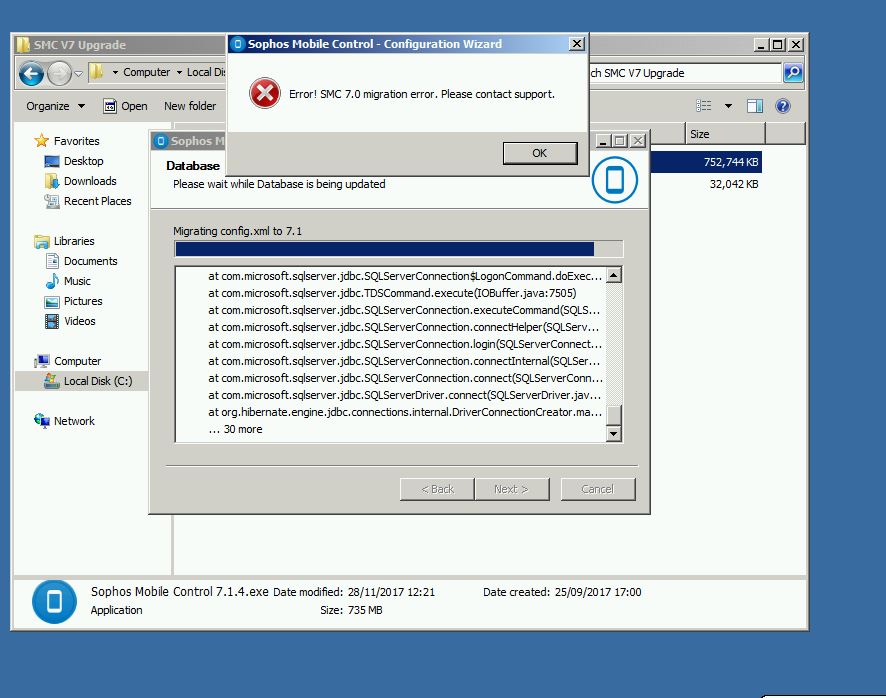Close the Configuration Wizard error dialog
The image size is (886, 698).
coord(576,44)
